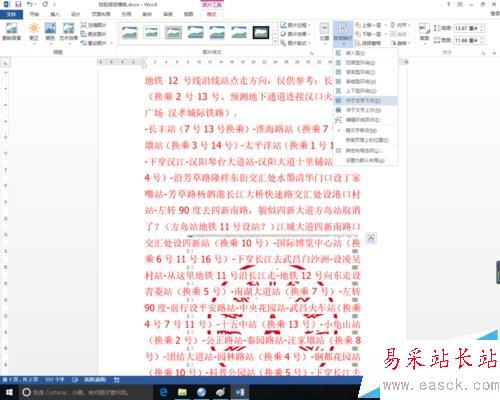
Task: Expand the picture styles gallery More arrow
Action: 275,43
